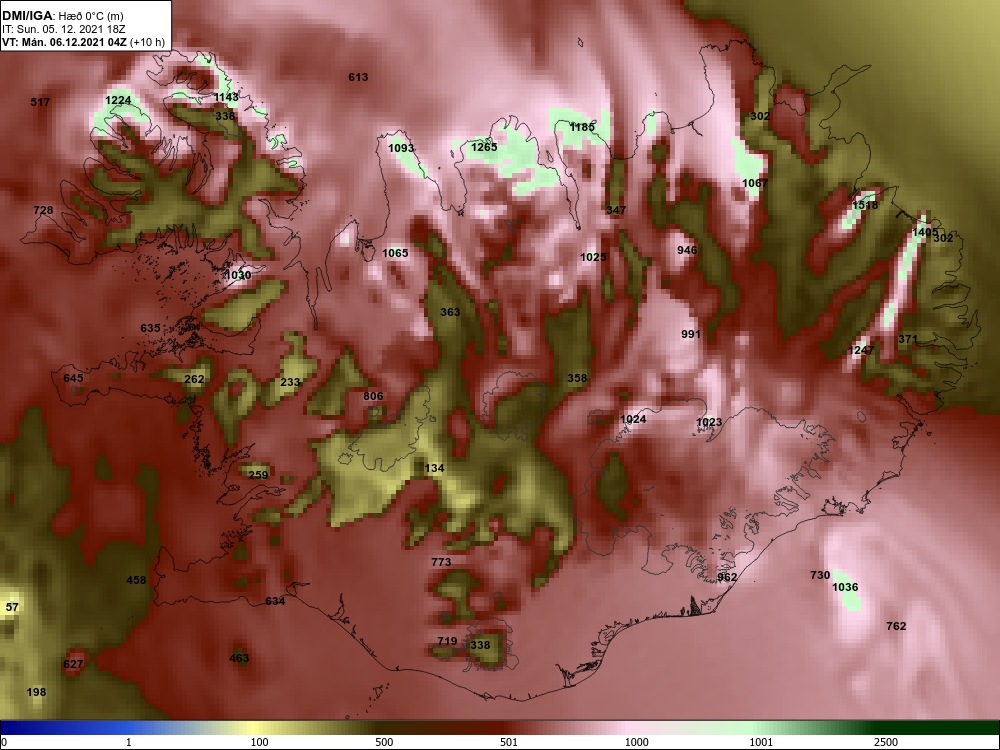Click the color scale label 500
Screen dimensions: 1000x750
[384, 742]
